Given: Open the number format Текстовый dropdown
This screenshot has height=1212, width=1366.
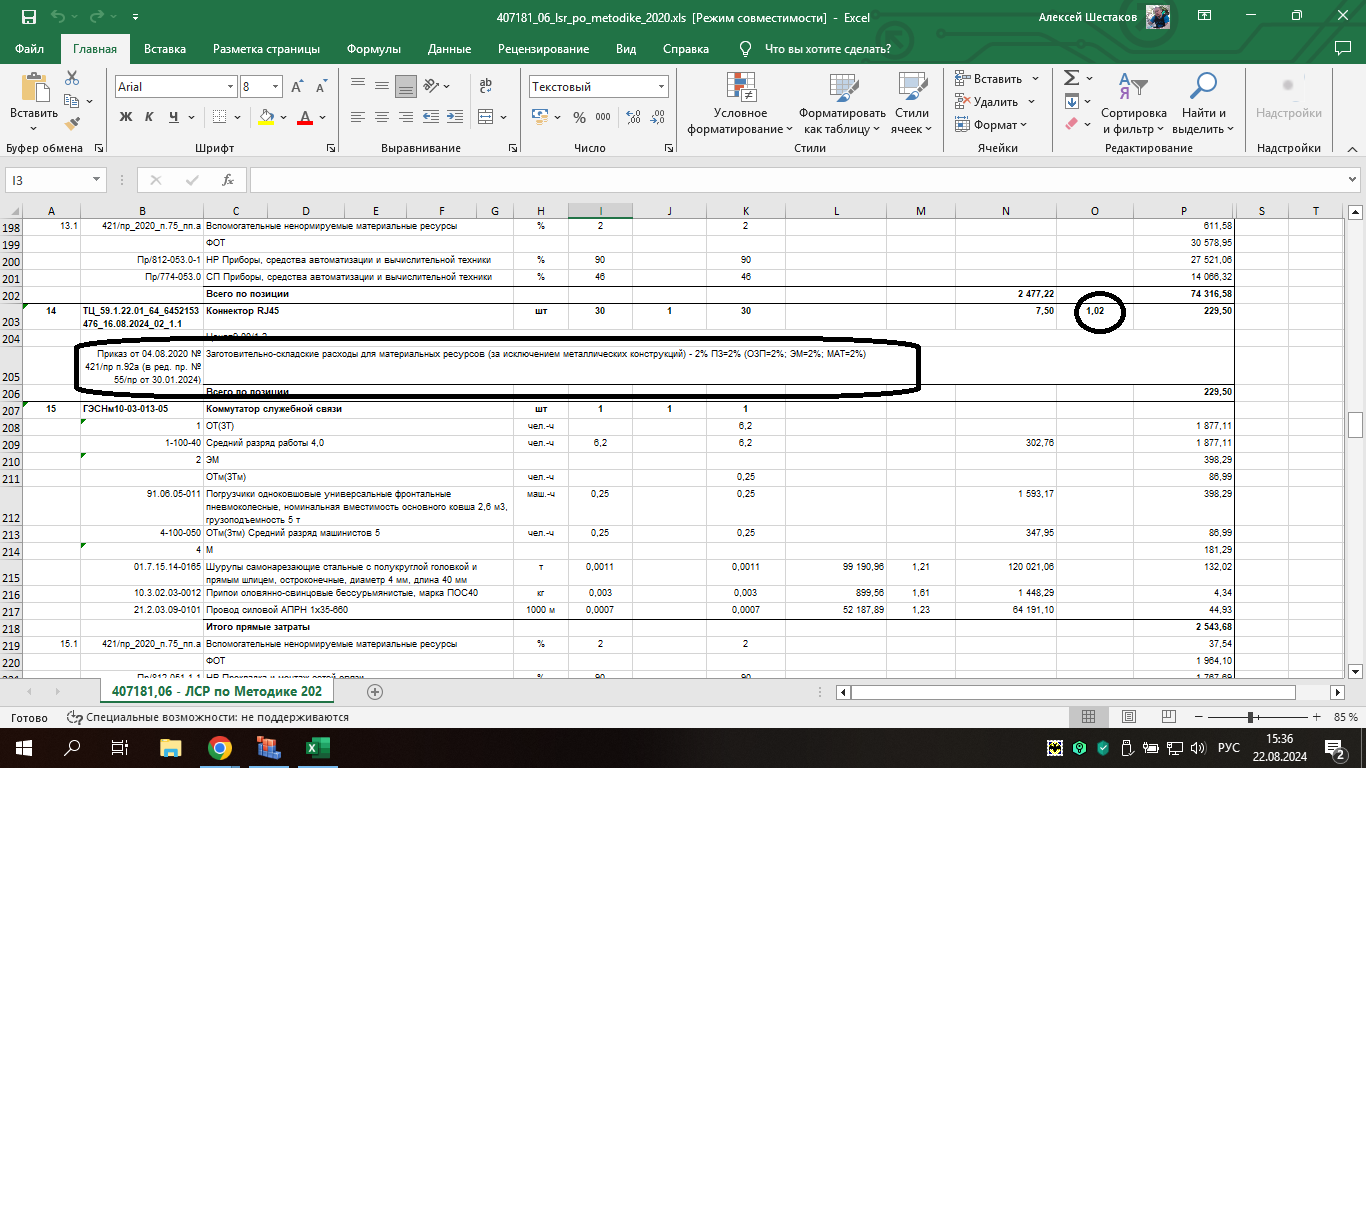Looking at the screenshot, I should [661, 87].
